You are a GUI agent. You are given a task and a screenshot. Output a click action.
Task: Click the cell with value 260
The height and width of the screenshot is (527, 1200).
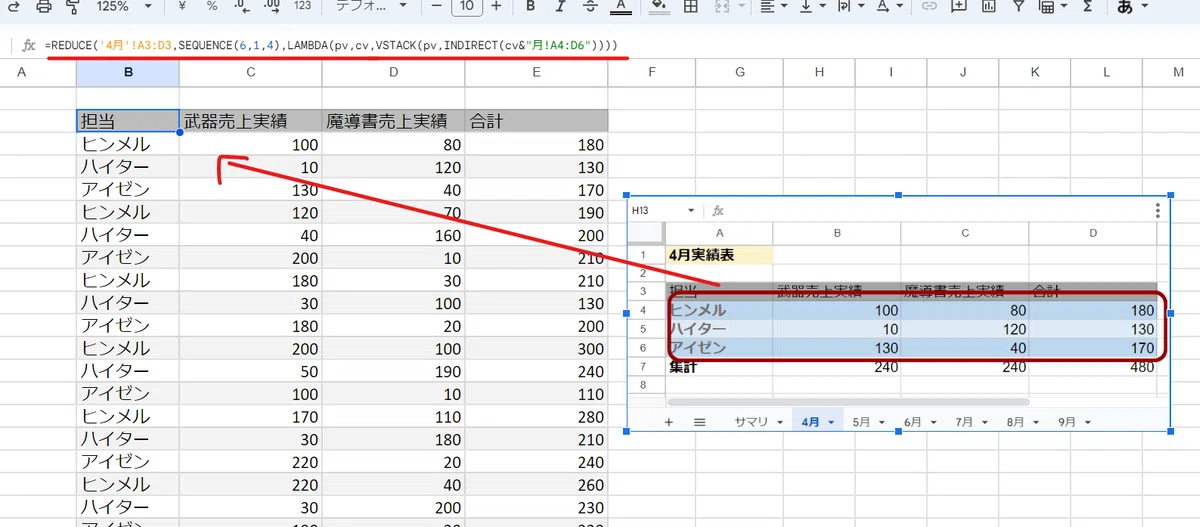536,484
